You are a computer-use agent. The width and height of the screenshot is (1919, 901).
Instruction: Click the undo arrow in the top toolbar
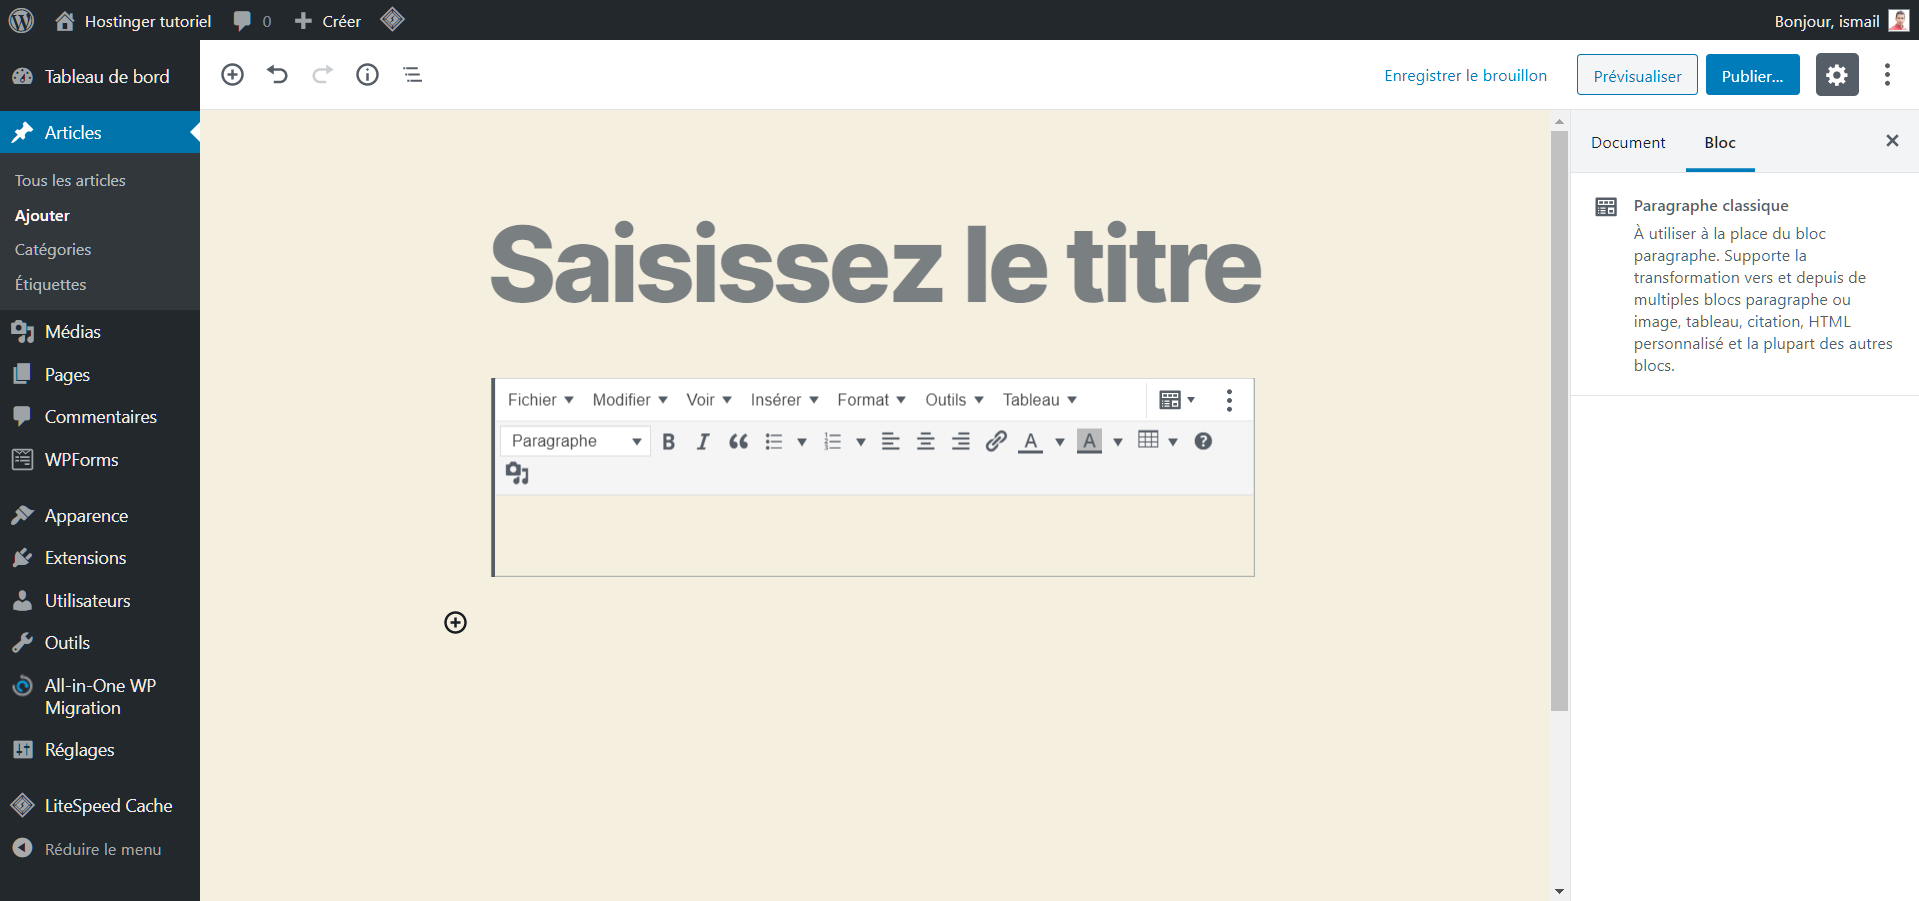pos(277,74)
